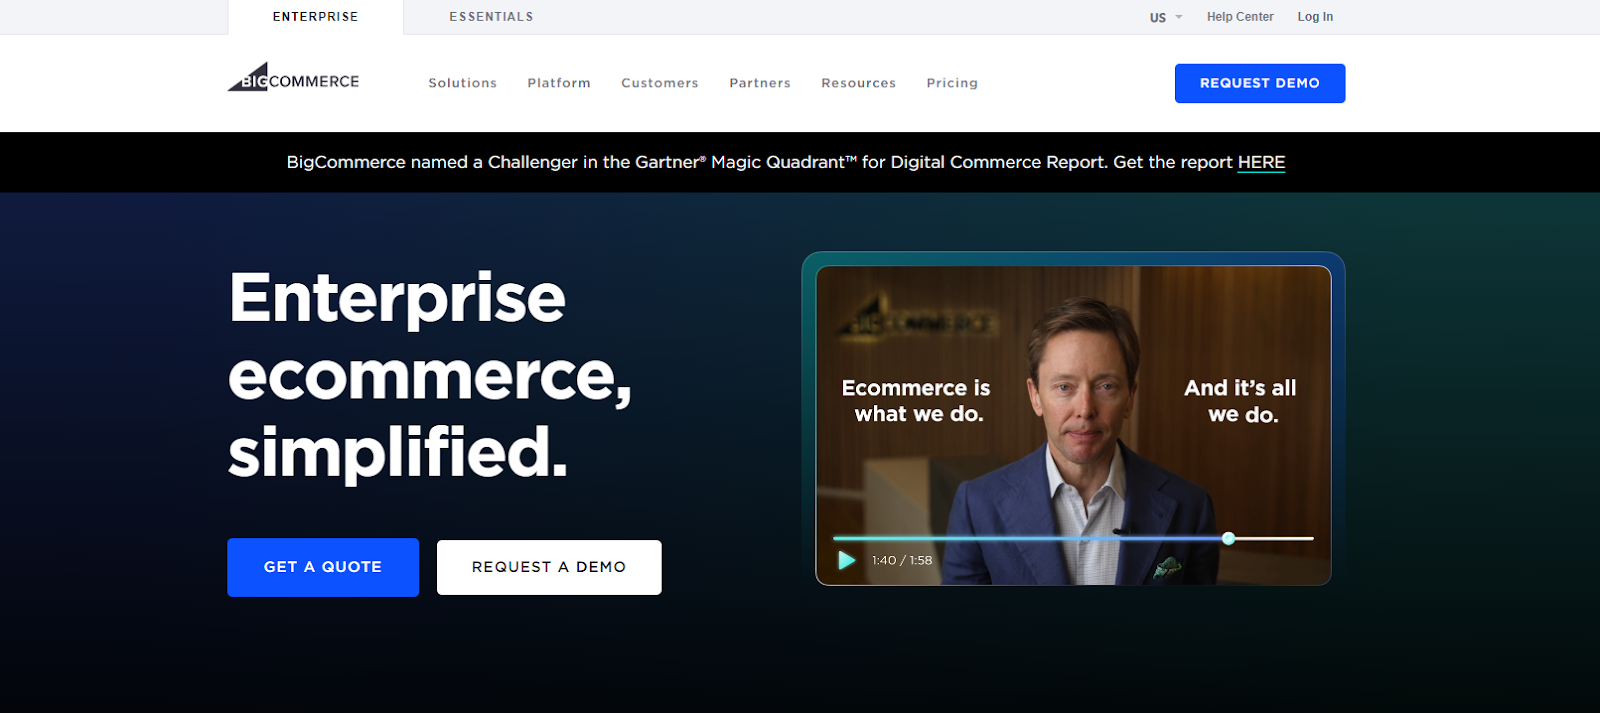Click the Log In link
The image size is (1600, 713).
tap(1315, 17)
